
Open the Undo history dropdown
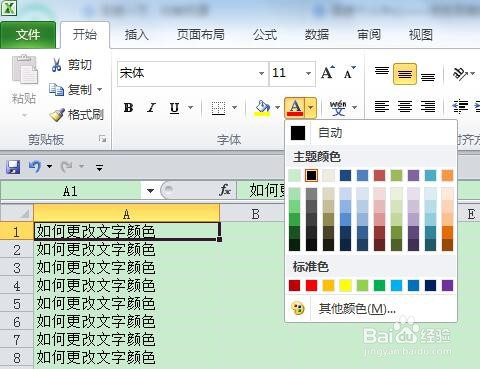click(x=49, y=166)
